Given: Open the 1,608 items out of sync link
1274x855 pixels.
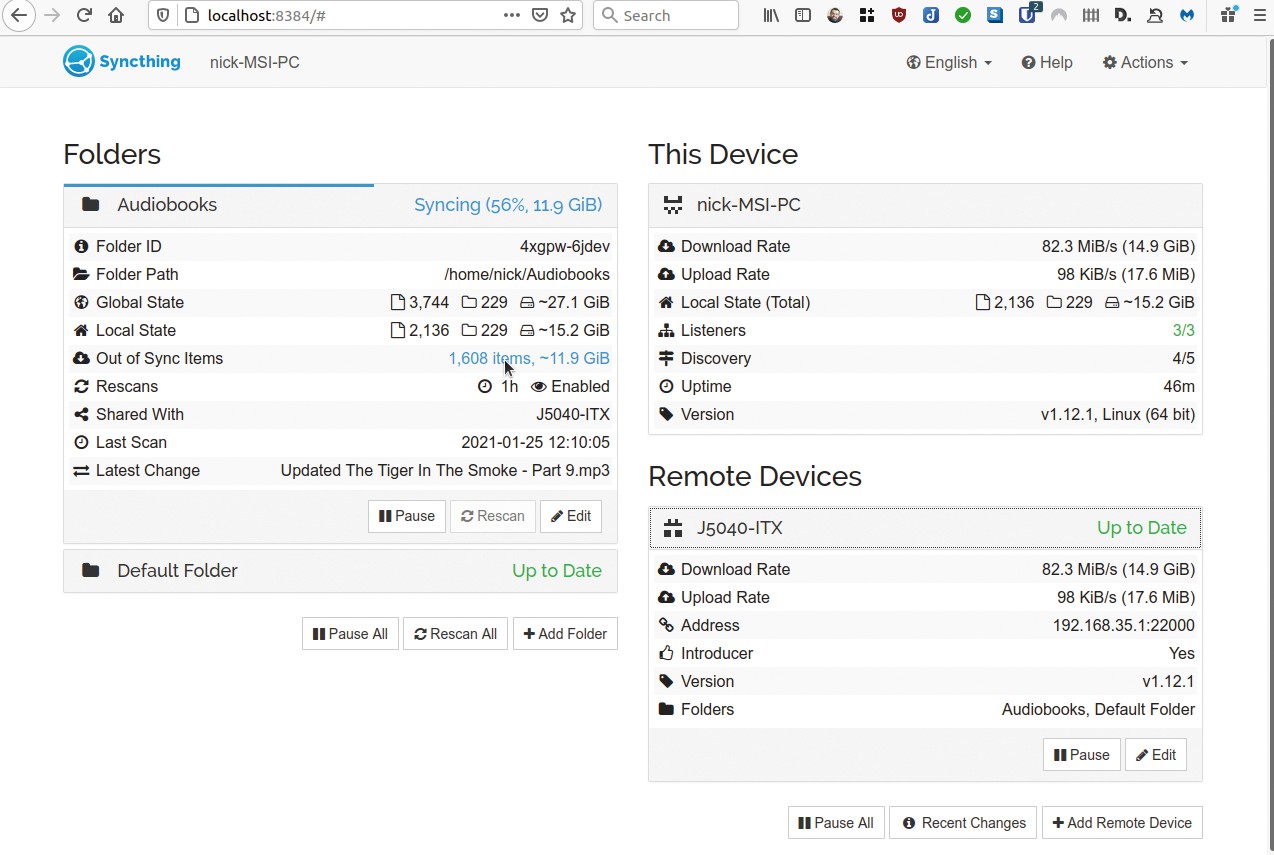Looking at the screenshot, I should 529,358.
